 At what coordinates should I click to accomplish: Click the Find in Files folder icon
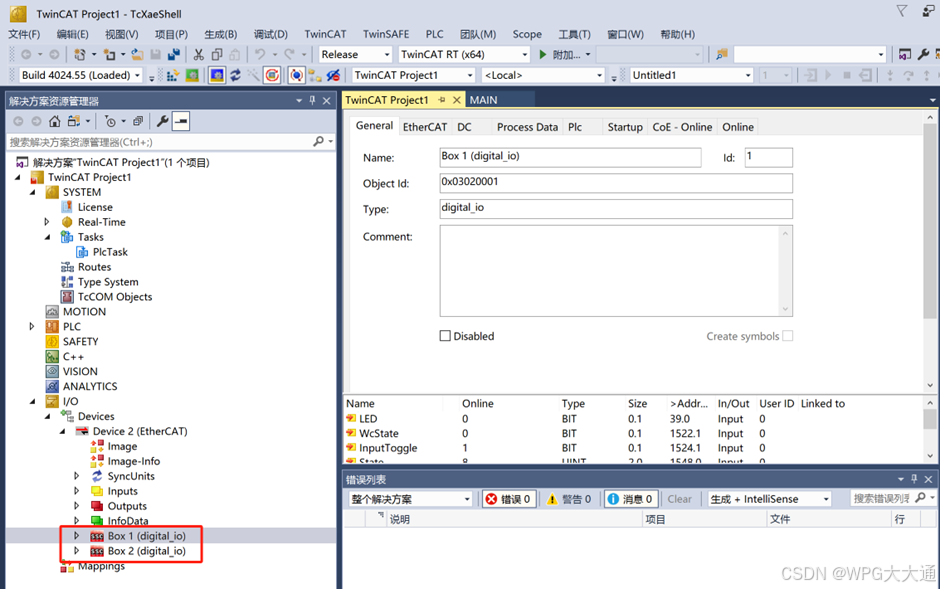click(722, 55)
